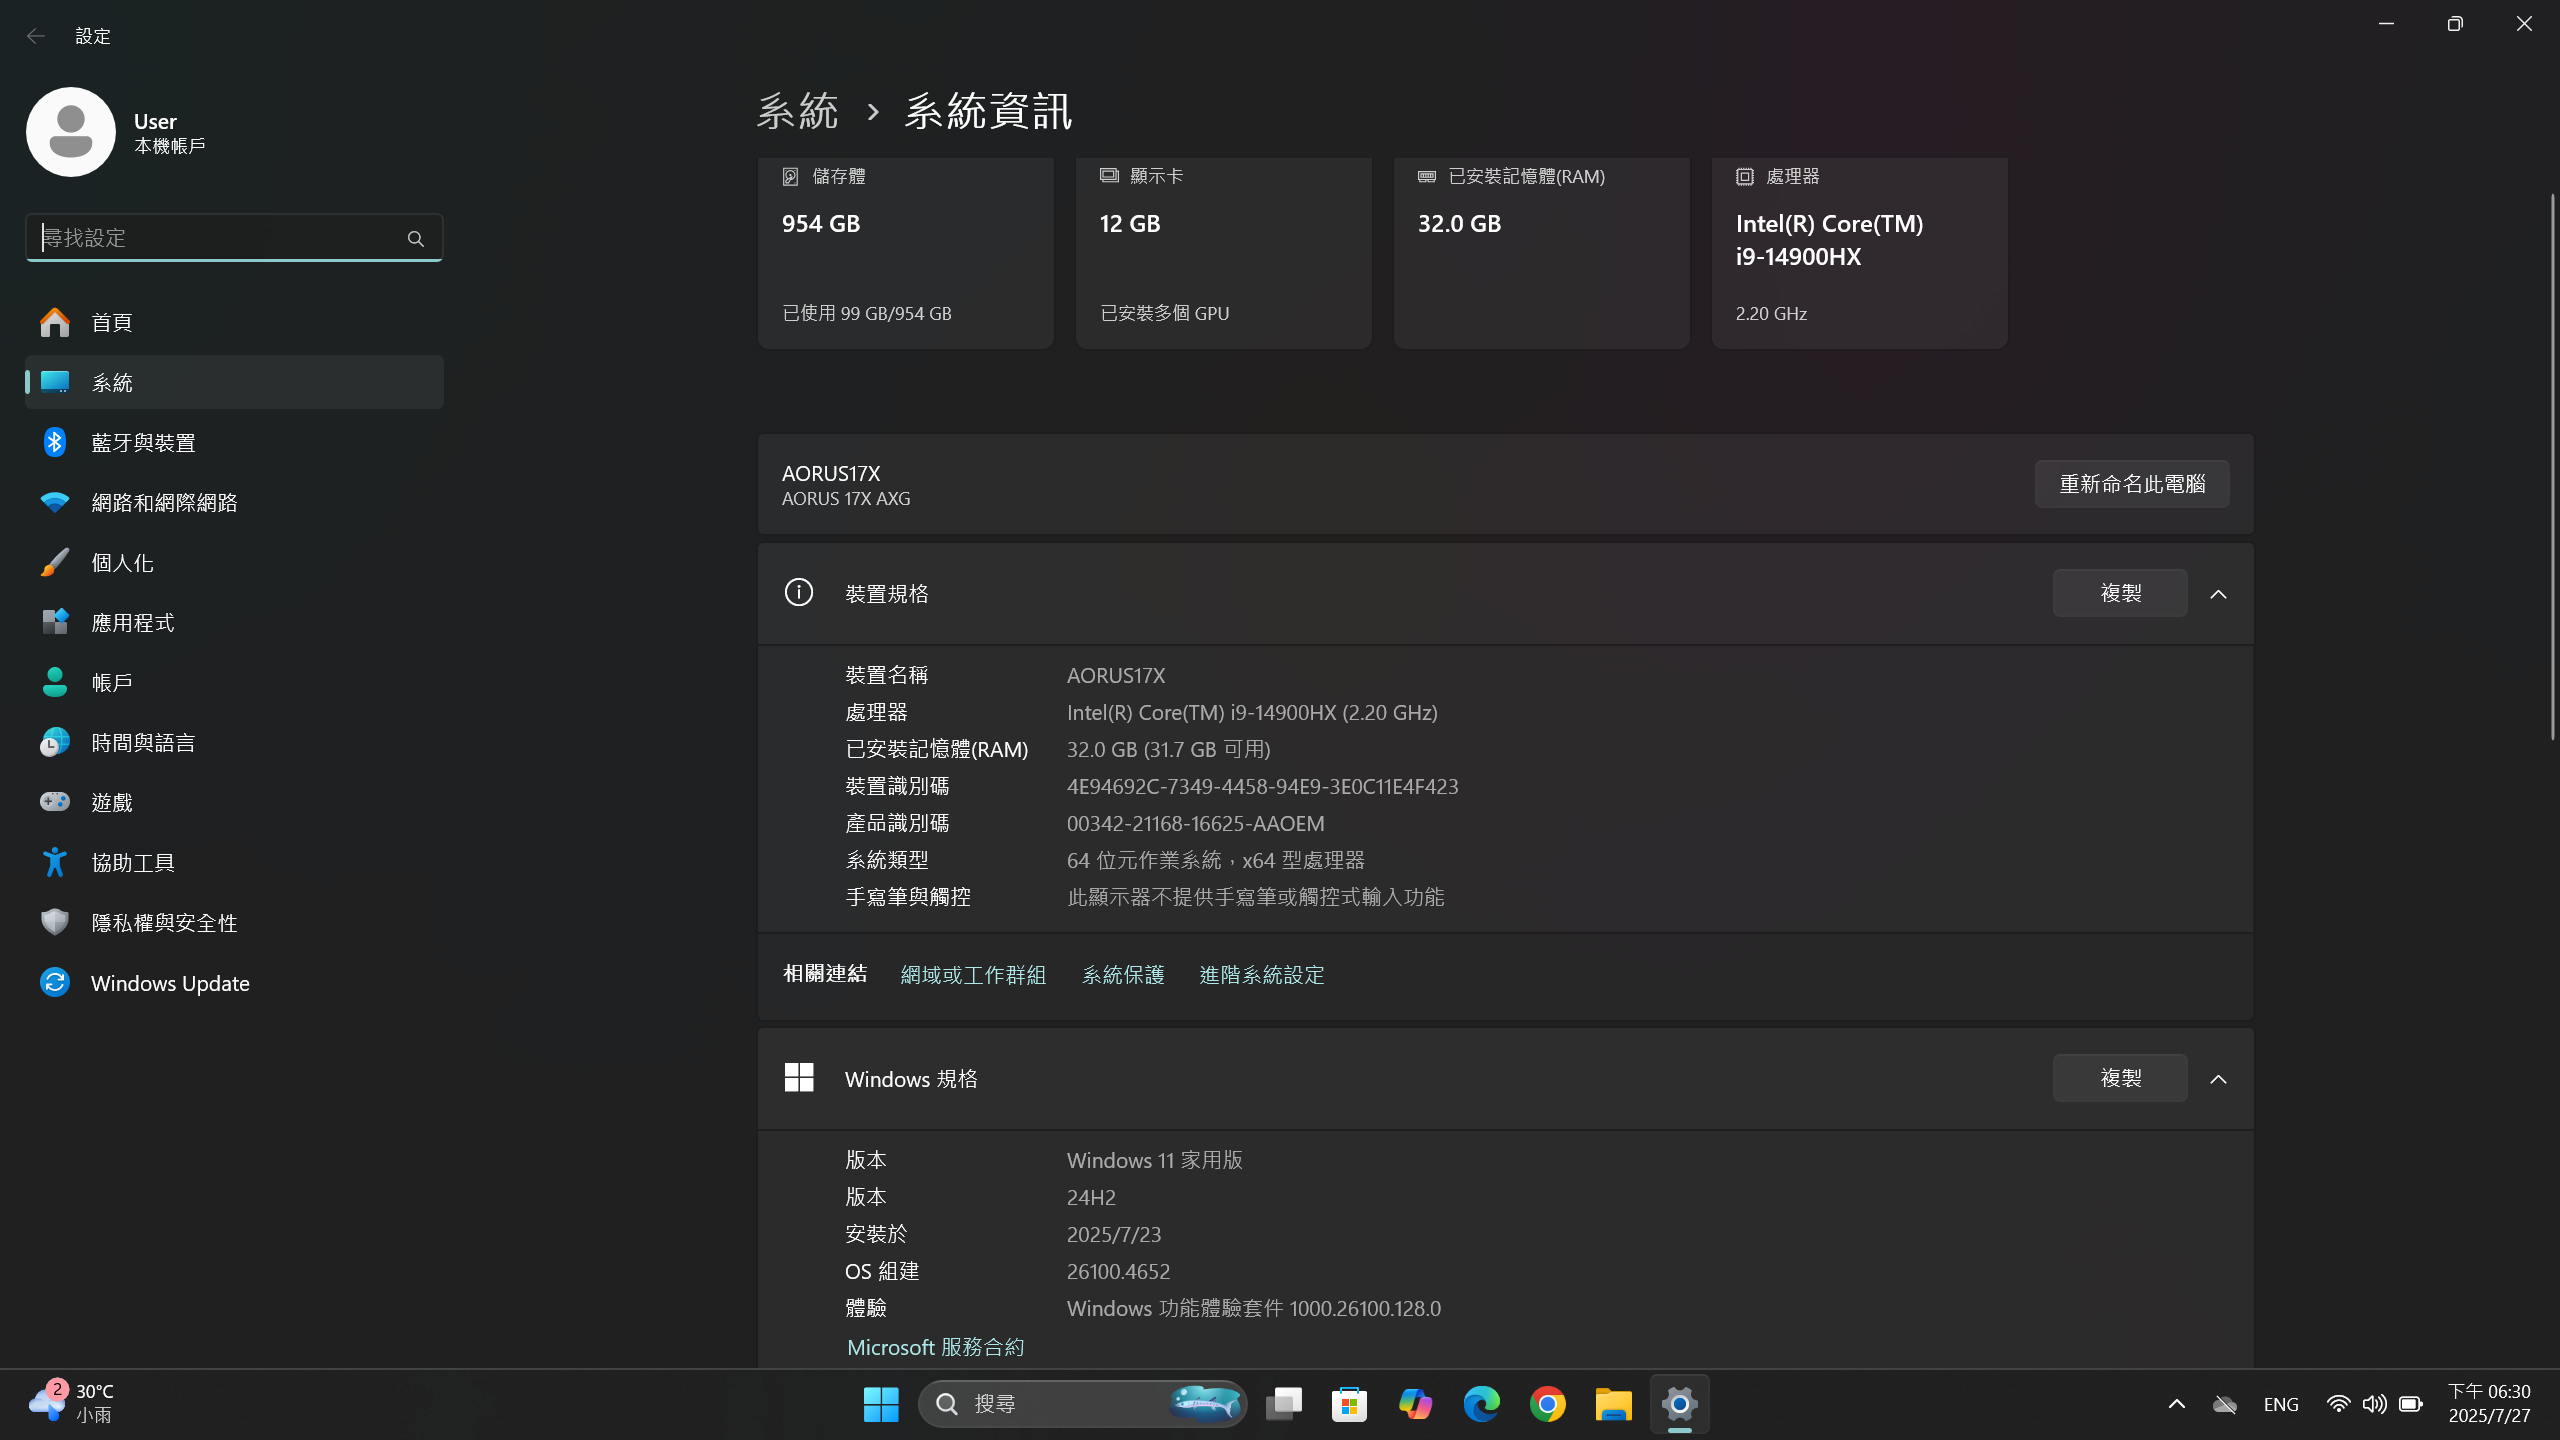The image size is (2560, 1440).
Task: Click the taskbar 搜尋 box
Action: tap(1083, 1404)
